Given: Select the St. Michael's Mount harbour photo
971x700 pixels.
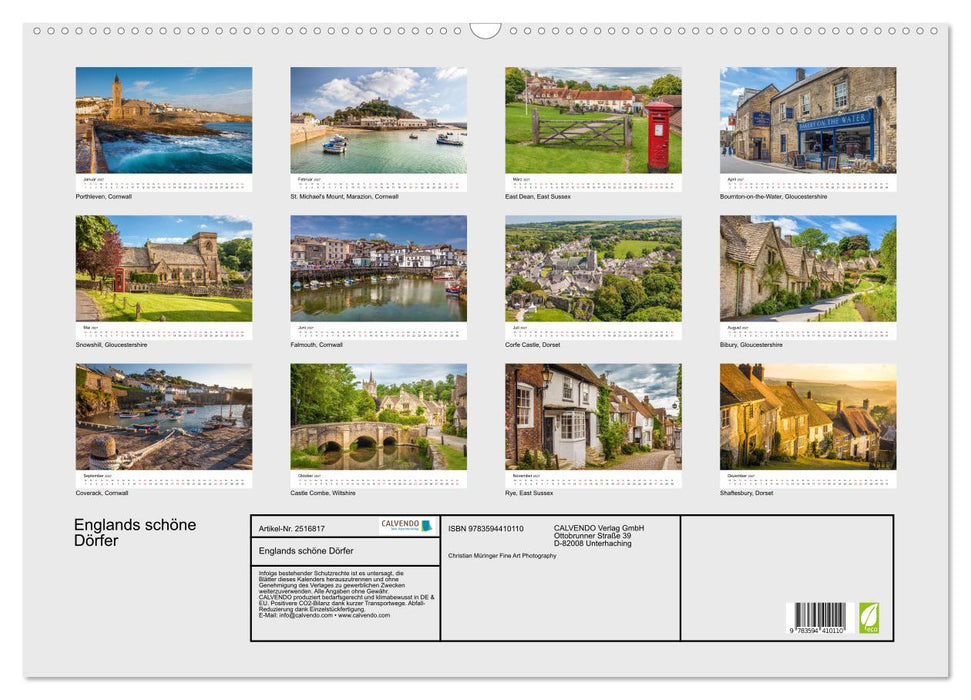Looking at the screenshot, I should (x=378, y=120).
